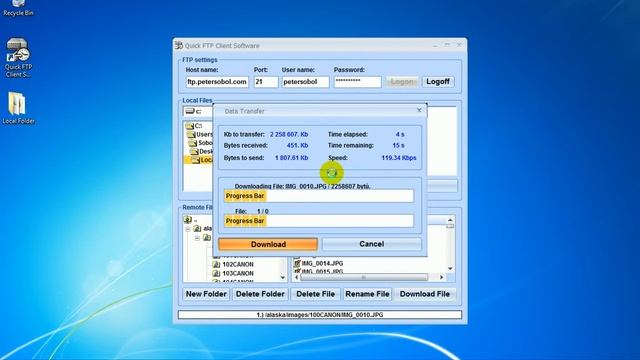Screen dimensions: 640x360
Task: Click the New Folder button
Action: tap(206, 294)
